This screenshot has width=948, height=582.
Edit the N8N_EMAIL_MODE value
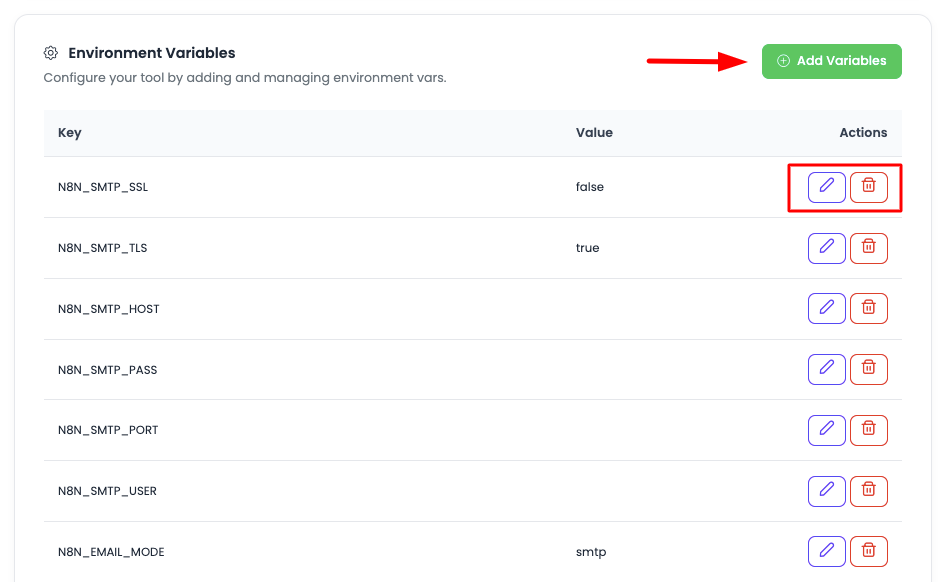click(826, 551)
